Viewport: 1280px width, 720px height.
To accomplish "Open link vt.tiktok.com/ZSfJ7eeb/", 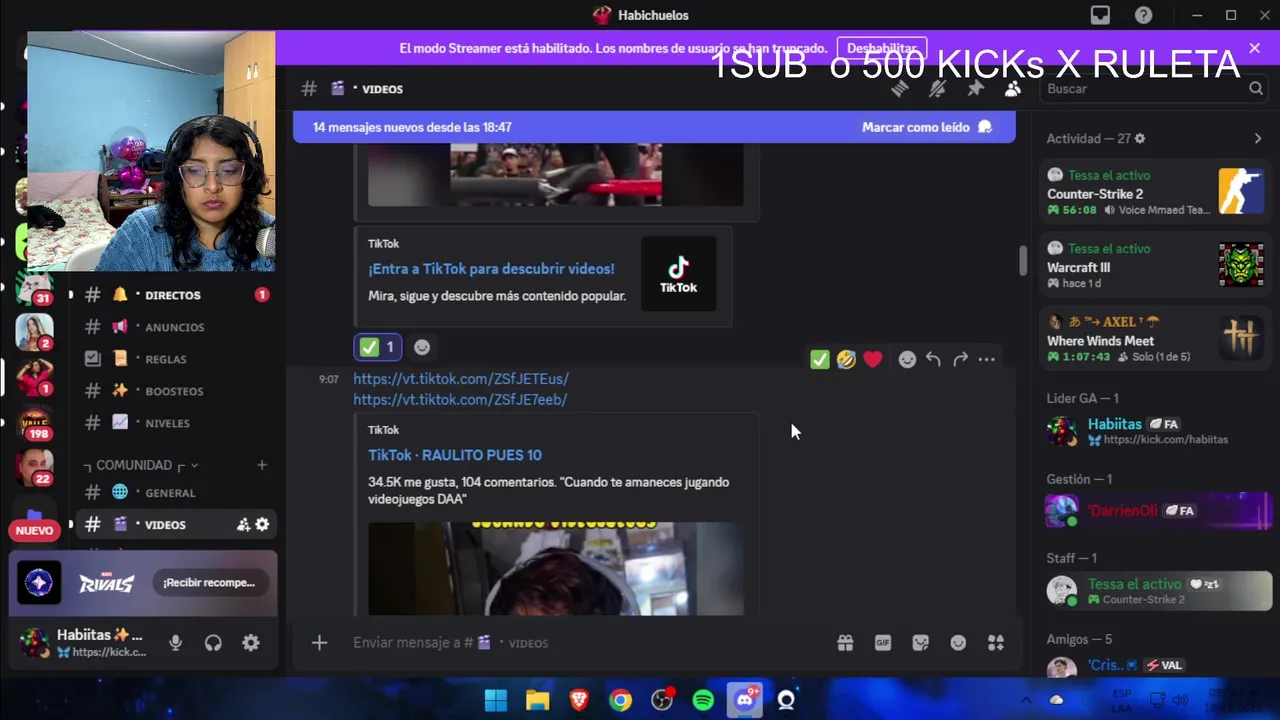I will pyautogui.click(x=460, y=399).
